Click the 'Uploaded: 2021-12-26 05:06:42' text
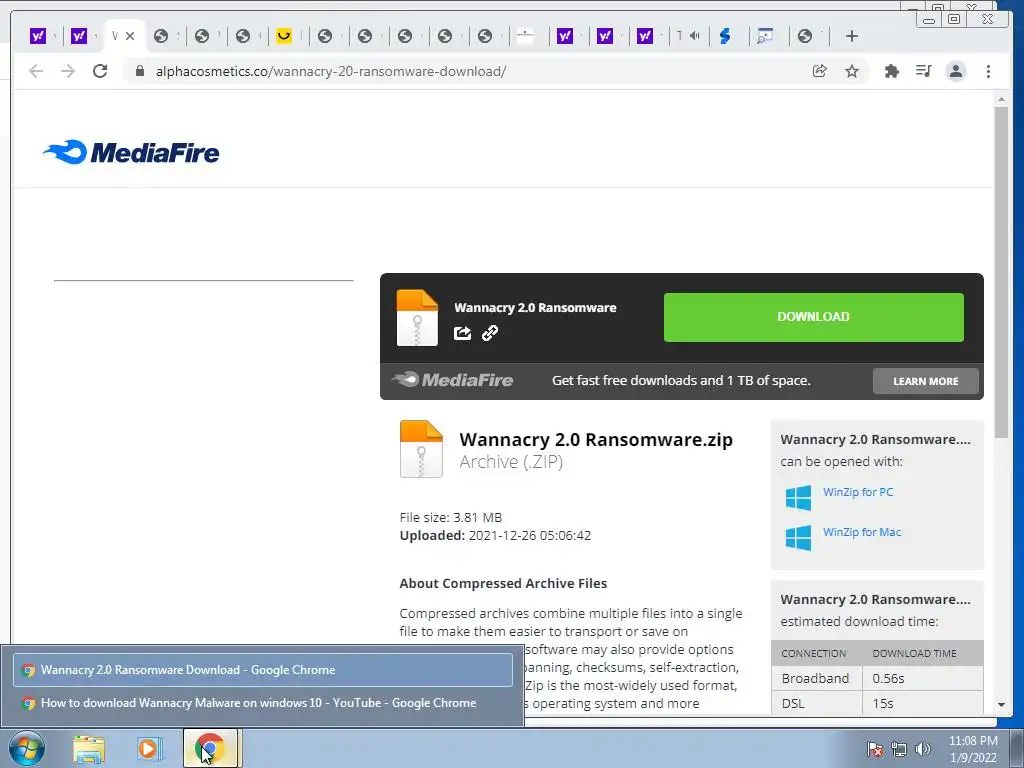This screenshot has width=1024, height=768. pyautogui.click(x=495, y=536)
